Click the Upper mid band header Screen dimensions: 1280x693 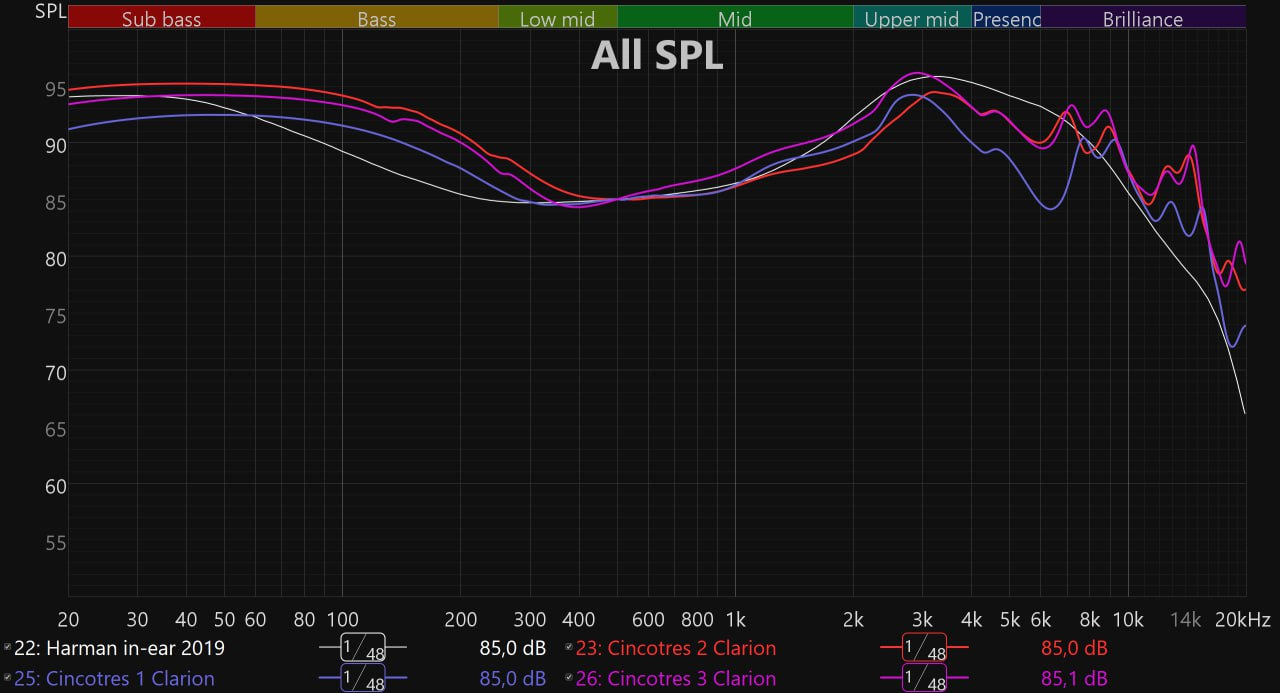click(911, 18)
